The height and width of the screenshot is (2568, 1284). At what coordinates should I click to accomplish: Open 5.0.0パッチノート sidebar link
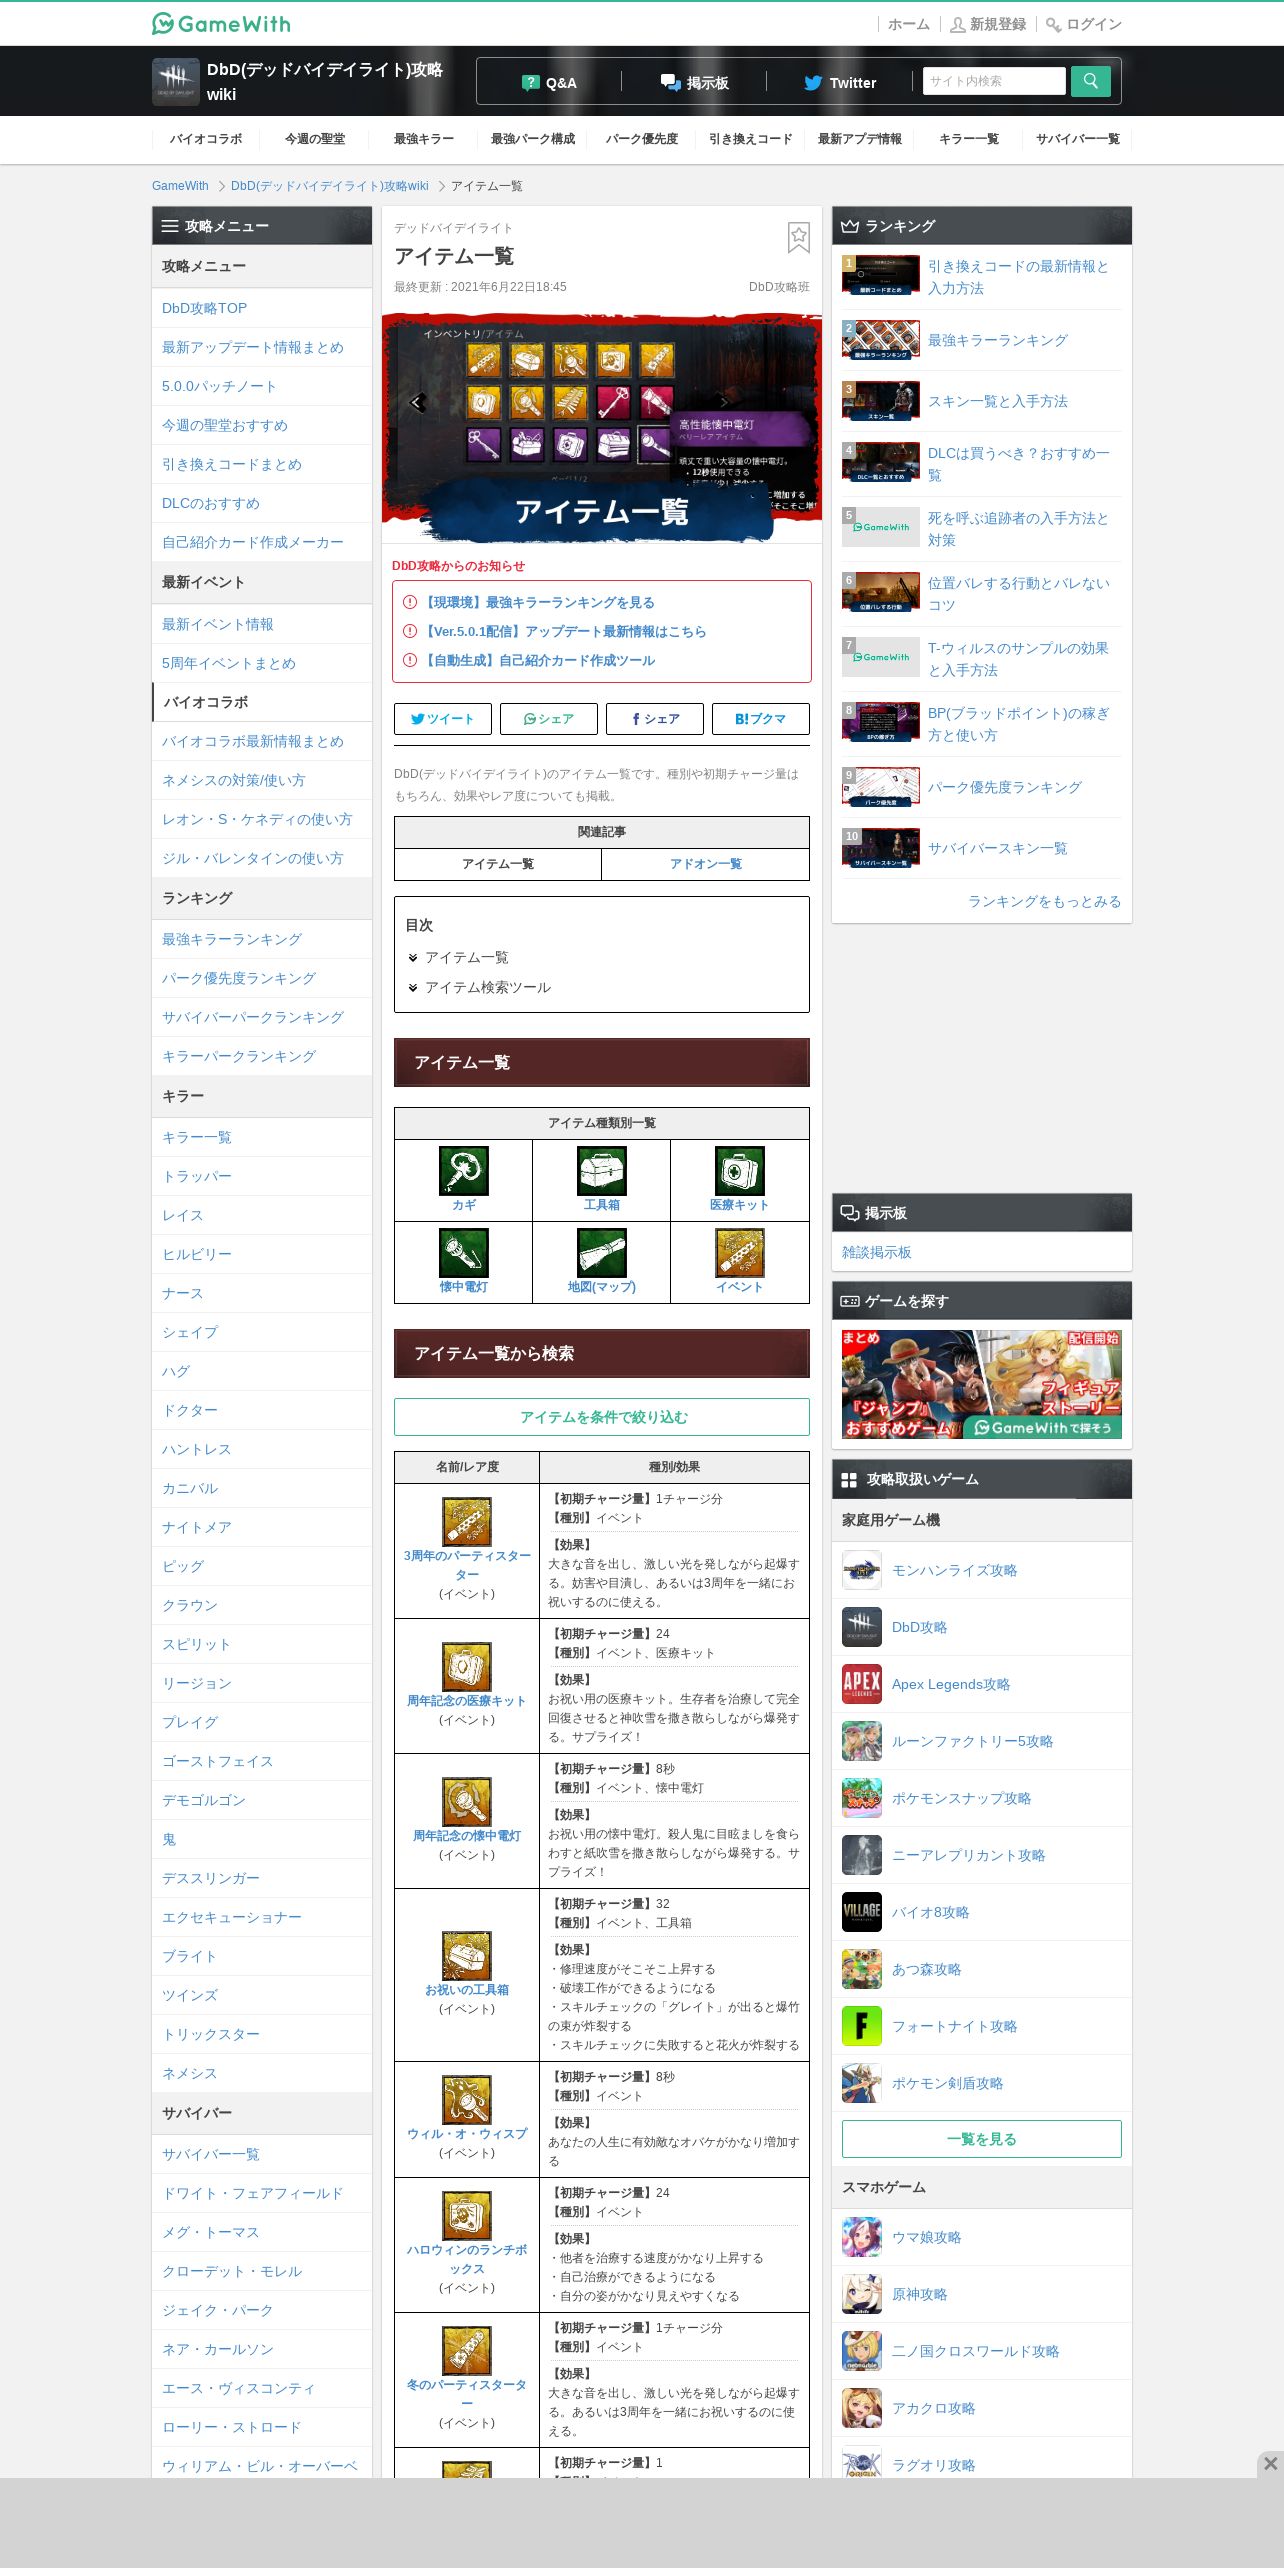219,386
